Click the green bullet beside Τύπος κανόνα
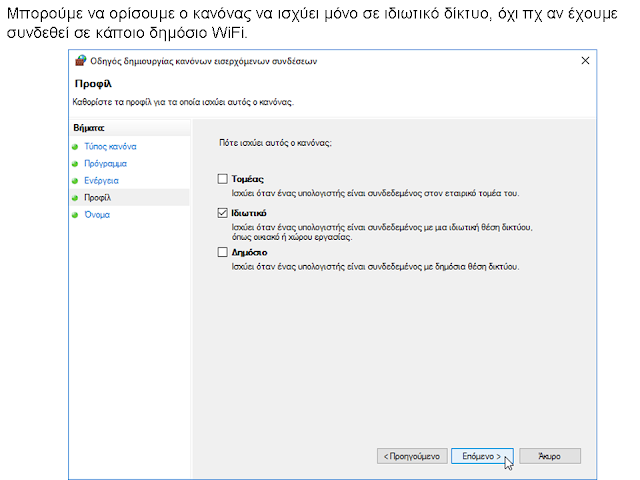 click(x=75, y=147)
